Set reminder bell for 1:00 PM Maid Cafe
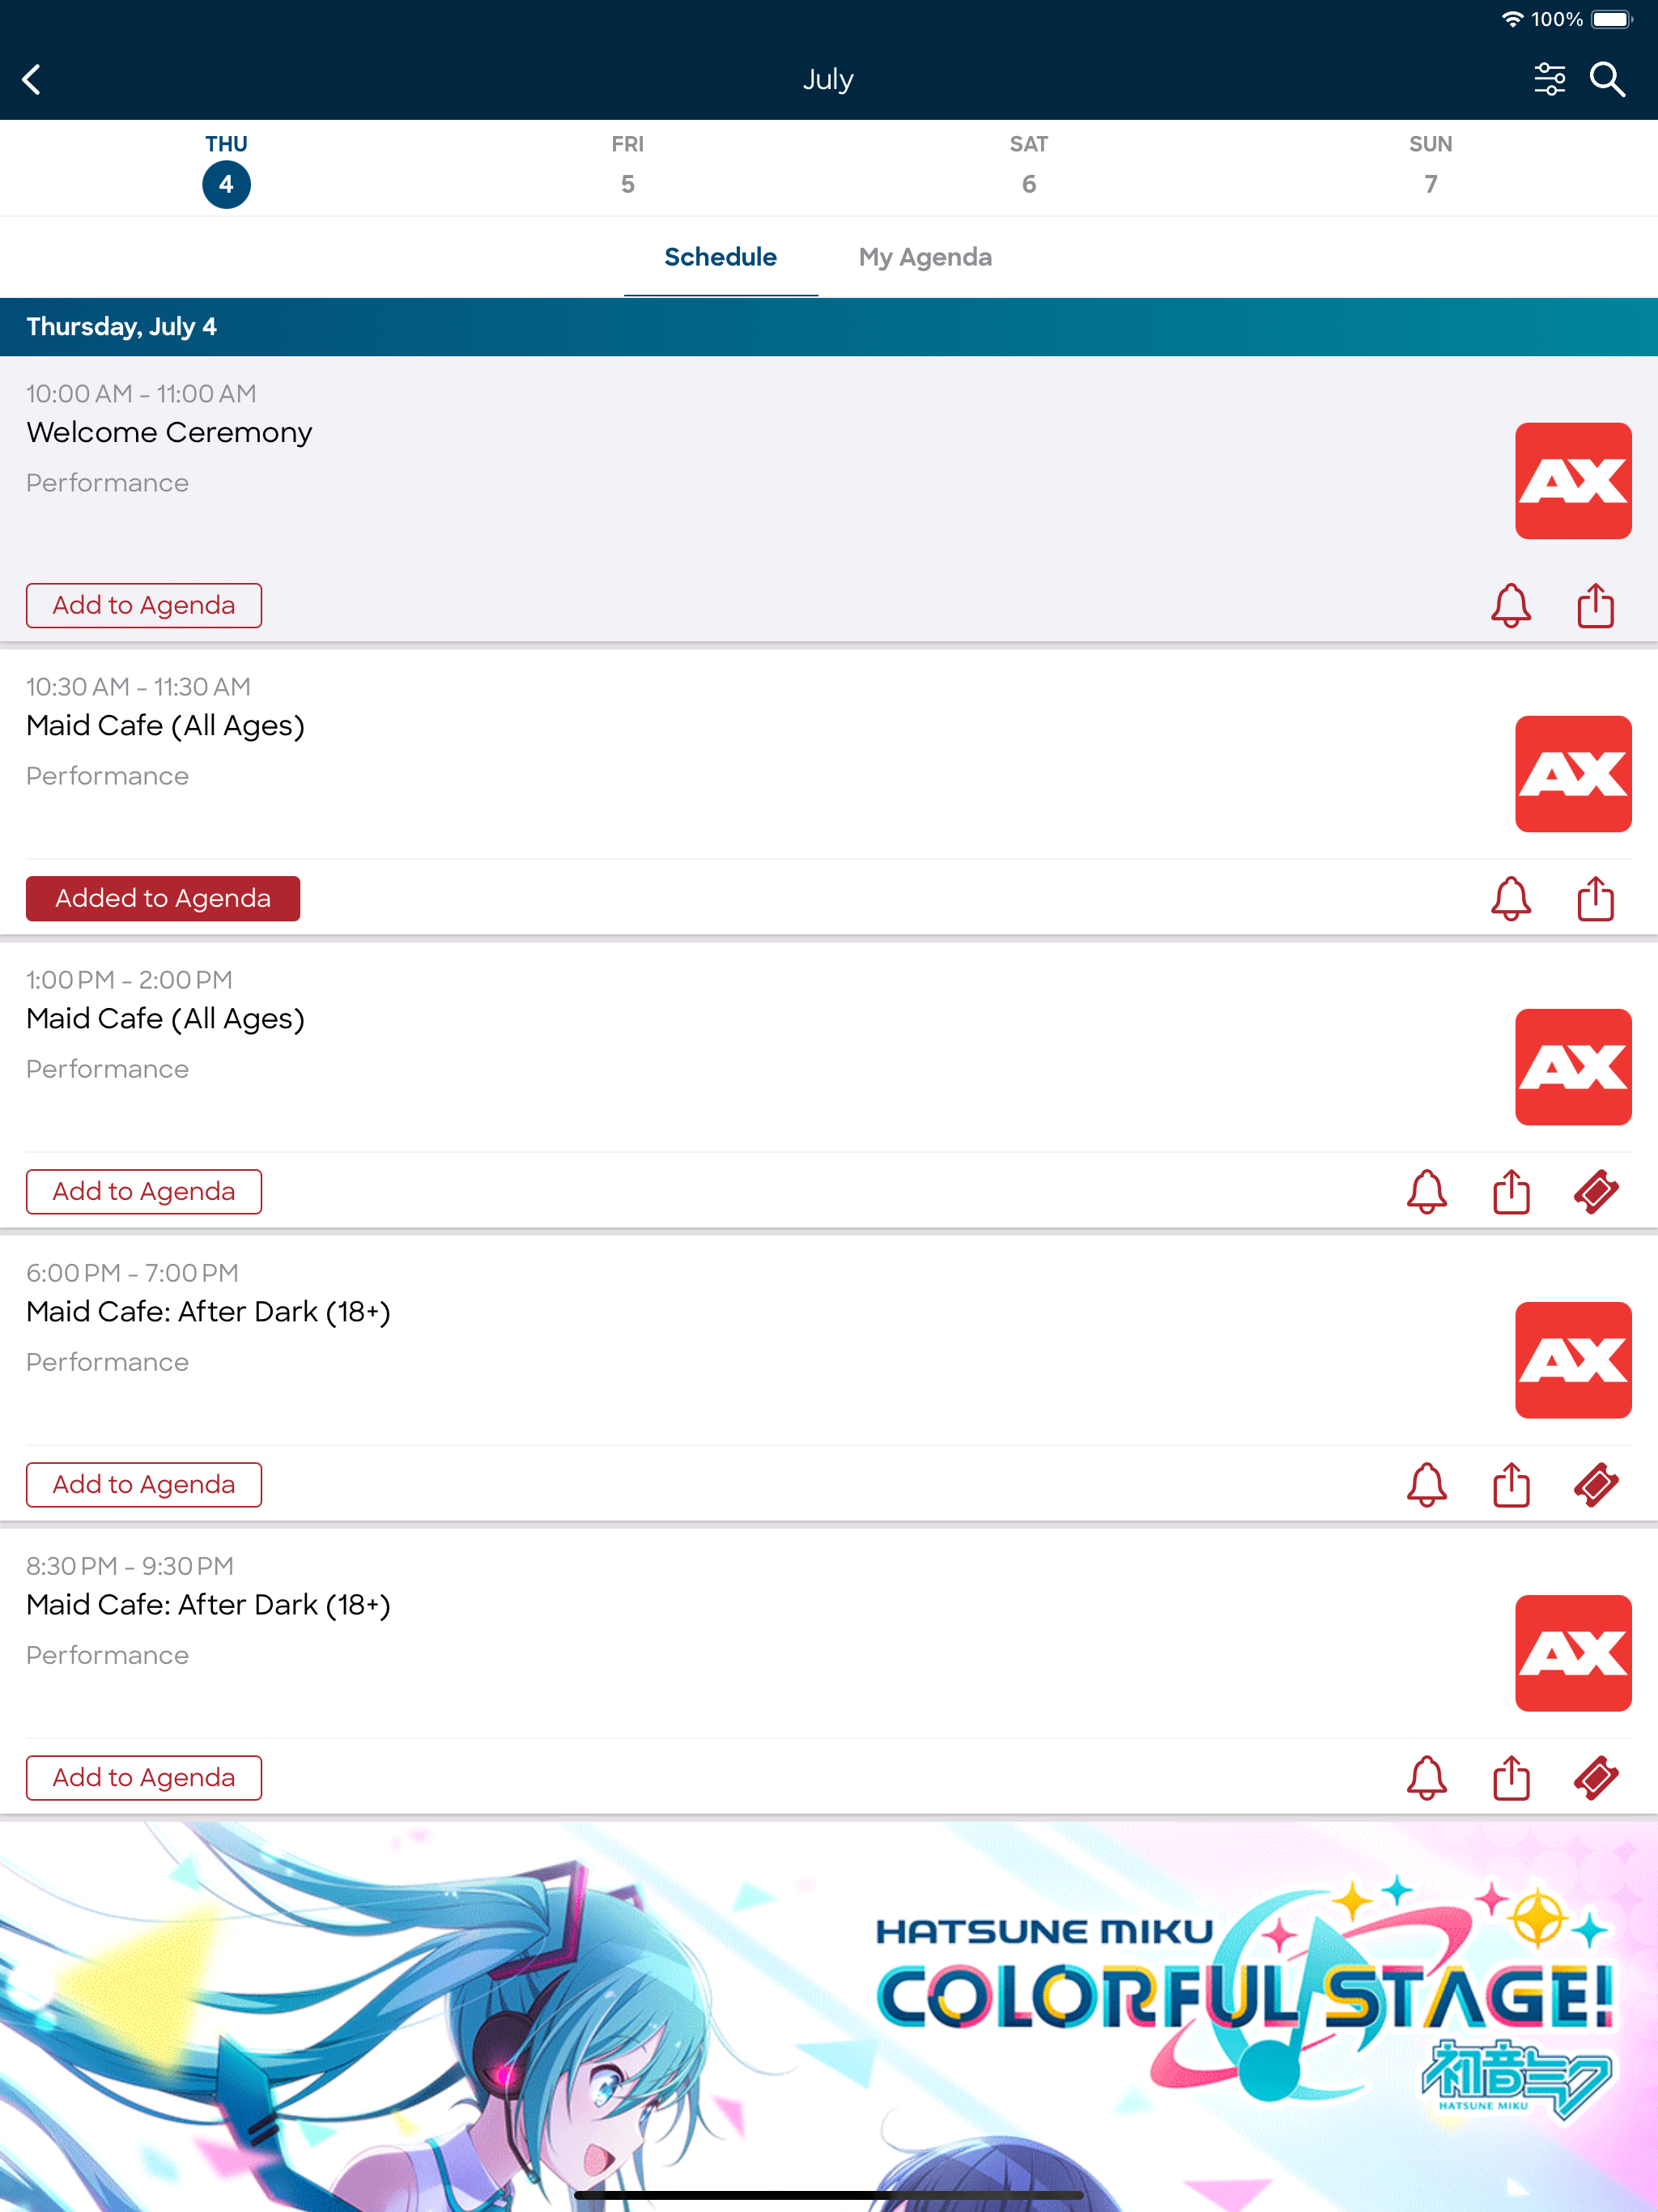 pyautogui.click(x=1426, y=1192)
